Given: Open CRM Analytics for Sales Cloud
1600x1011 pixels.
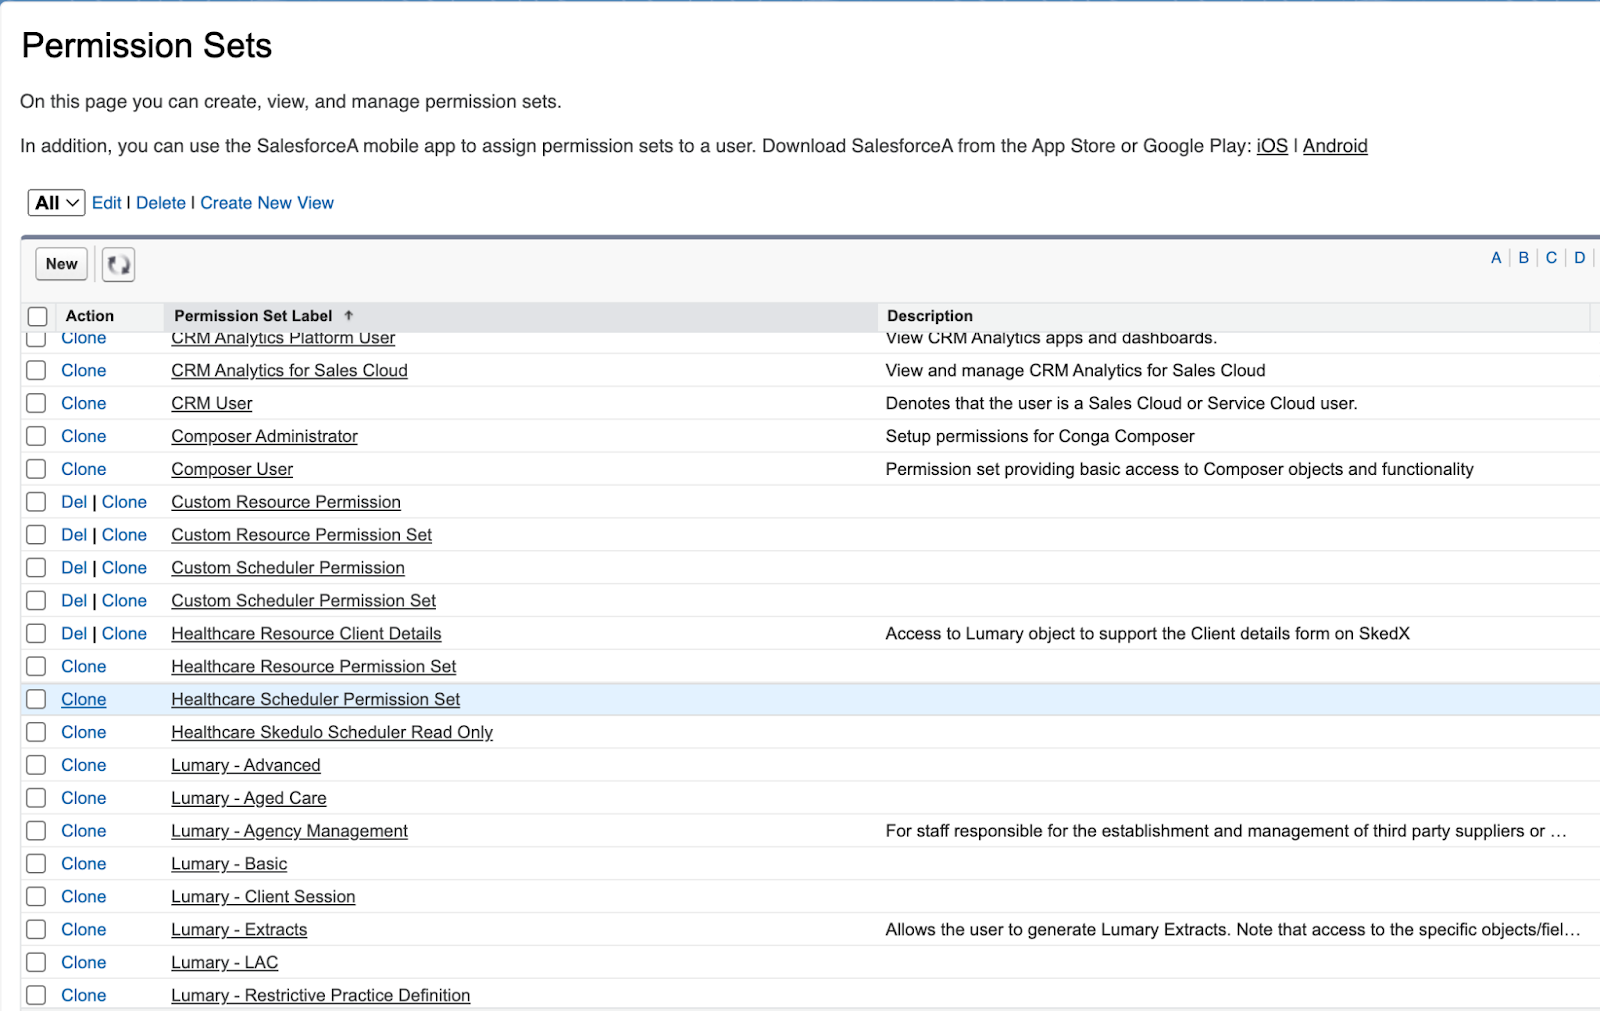Looking at the screenshot, I should point(289,370).
